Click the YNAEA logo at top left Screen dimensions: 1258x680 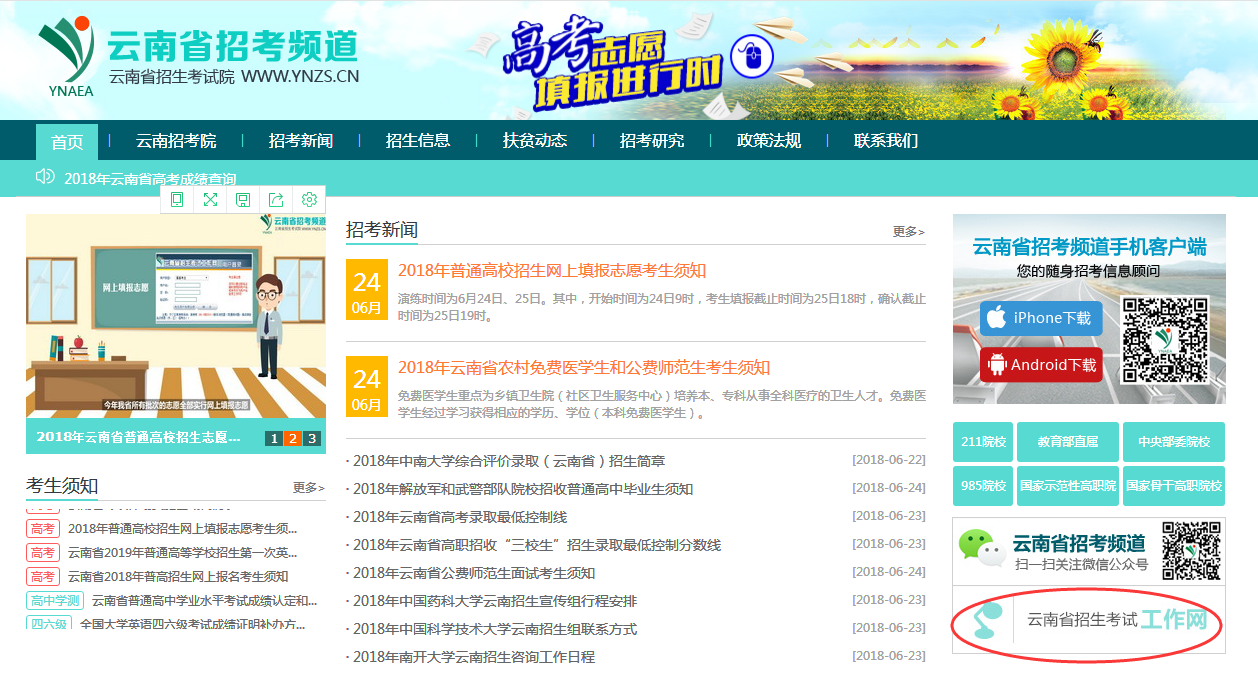[68, 57]
